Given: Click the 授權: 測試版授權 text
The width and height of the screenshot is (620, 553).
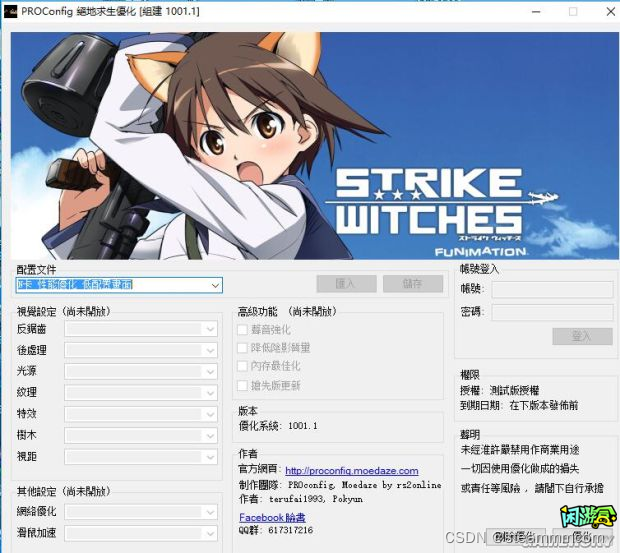Looking at the screenshot, I should click(x=499, y=391).
